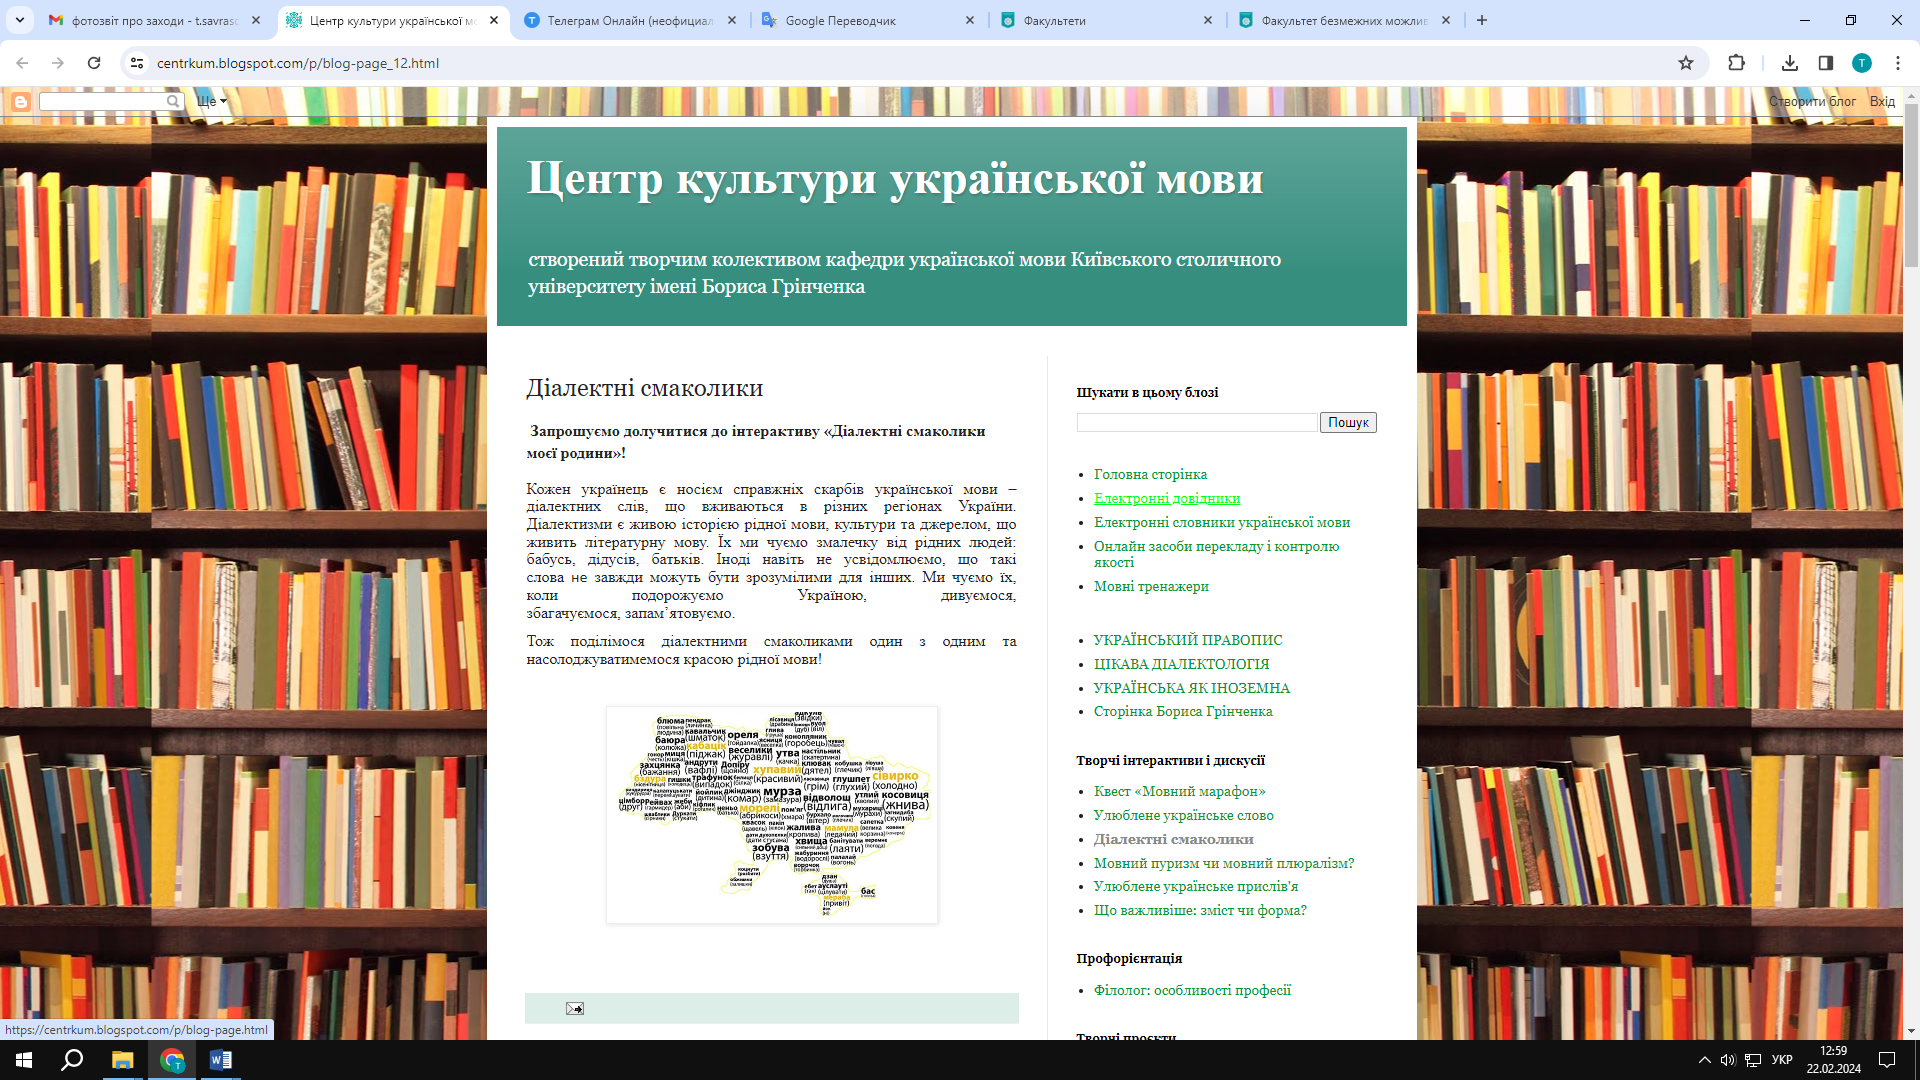1920x1080 pixels.
Task: Click the orange Blogger logo icon
Action: pyautogui.click(x=20, y=101)
